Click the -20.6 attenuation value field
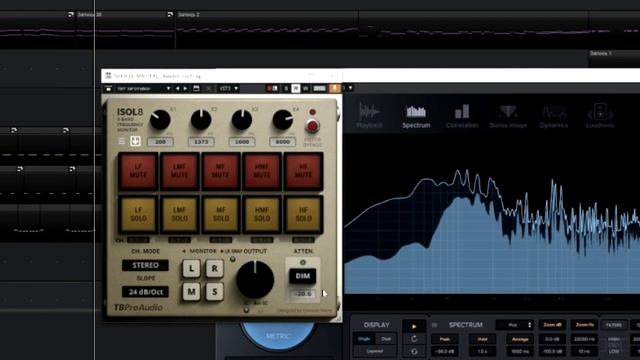The width and height of the screenshot is (640, 360). (302, 294)
